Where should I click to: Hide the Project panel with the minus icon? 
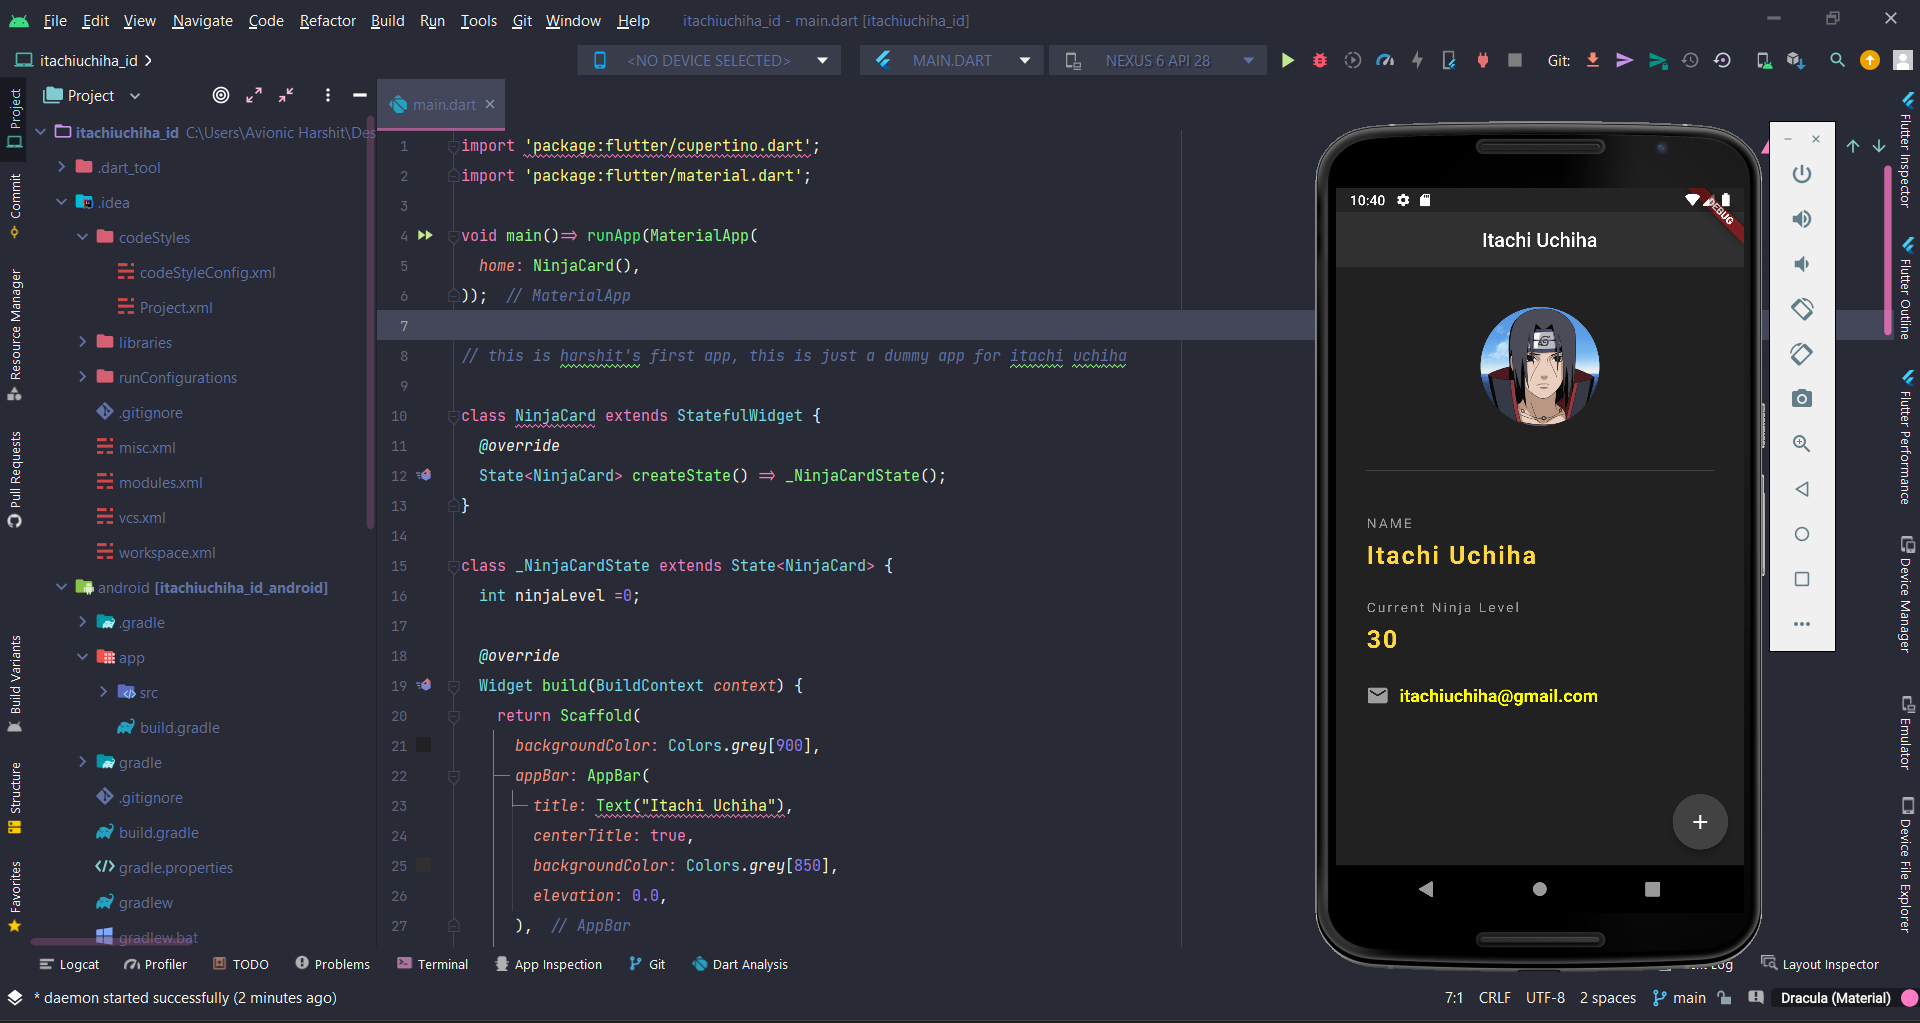[x=360, y=95]
